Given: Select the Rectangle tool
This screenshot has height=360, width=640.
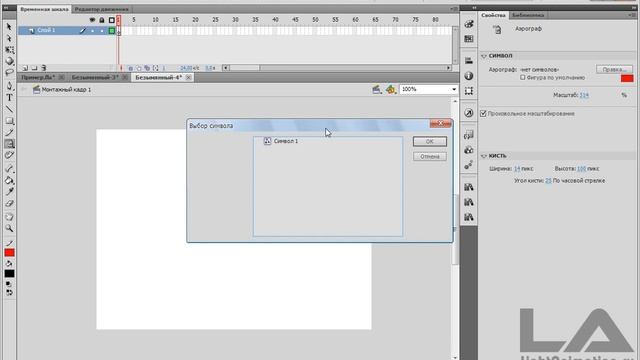Looking at the screenshot, I should click(9, 121).
